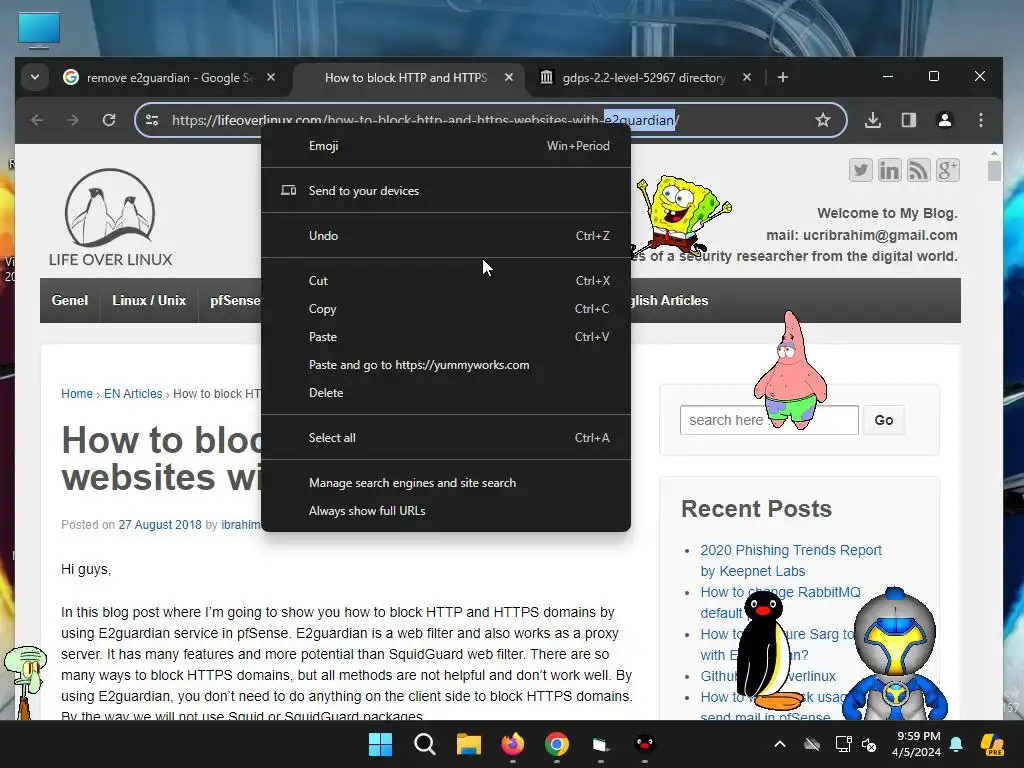Open the blog's RSS feed icon

[x=918, y=170]
